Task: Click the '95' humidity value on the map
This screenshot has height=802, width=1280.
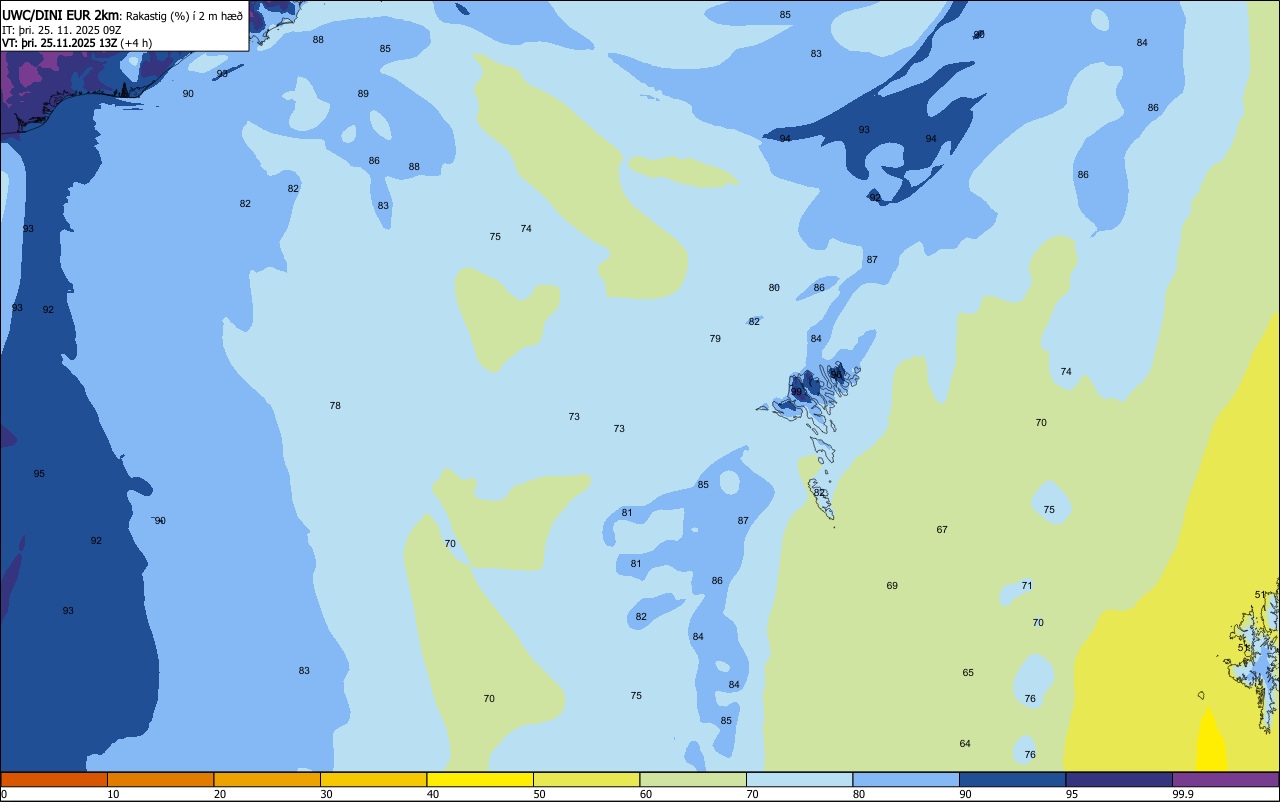Action: click(39, 474)
